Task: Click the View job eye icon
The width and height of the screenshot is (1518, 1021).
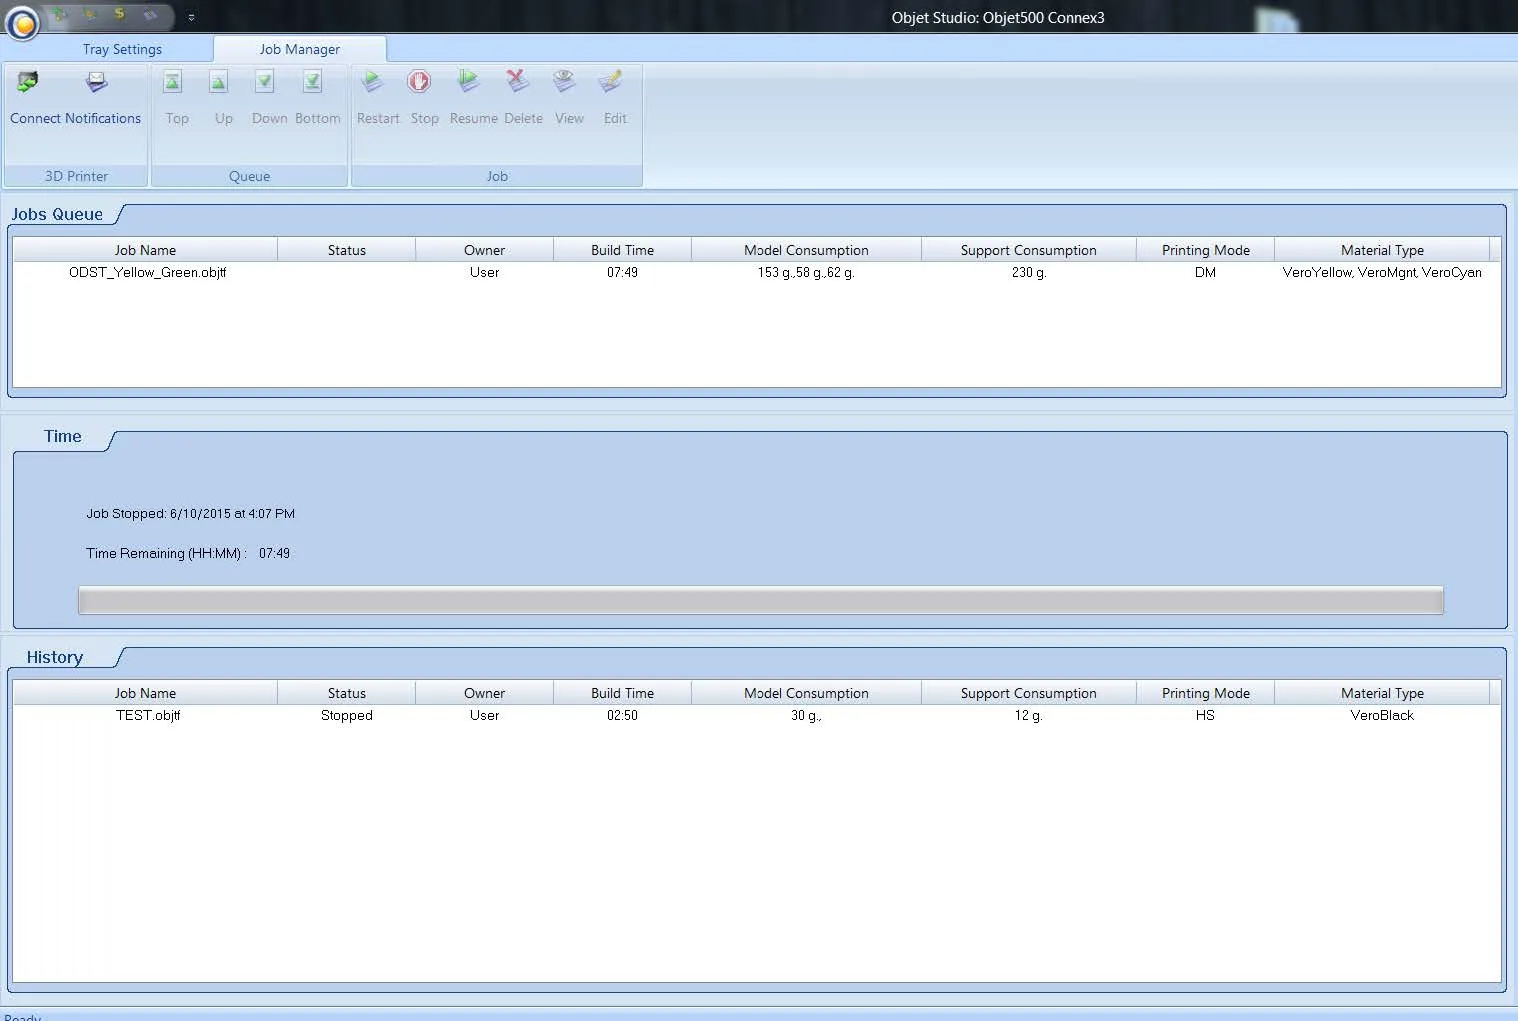Action: tap(564, 81)
